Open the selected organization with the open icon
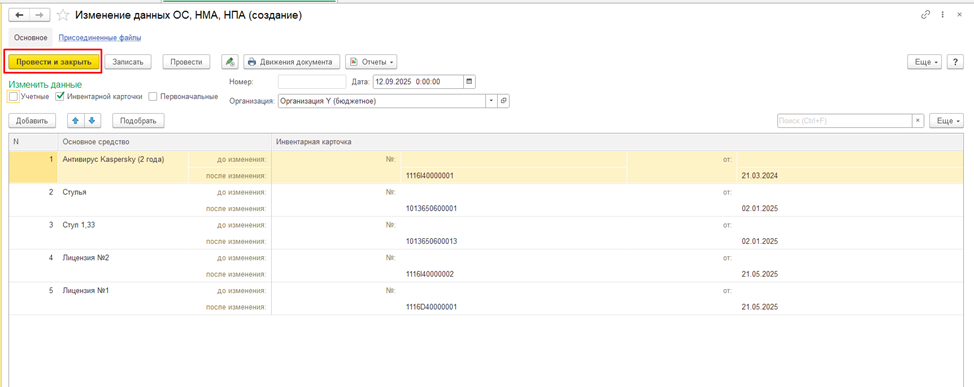974x387 pixels. 504,101
